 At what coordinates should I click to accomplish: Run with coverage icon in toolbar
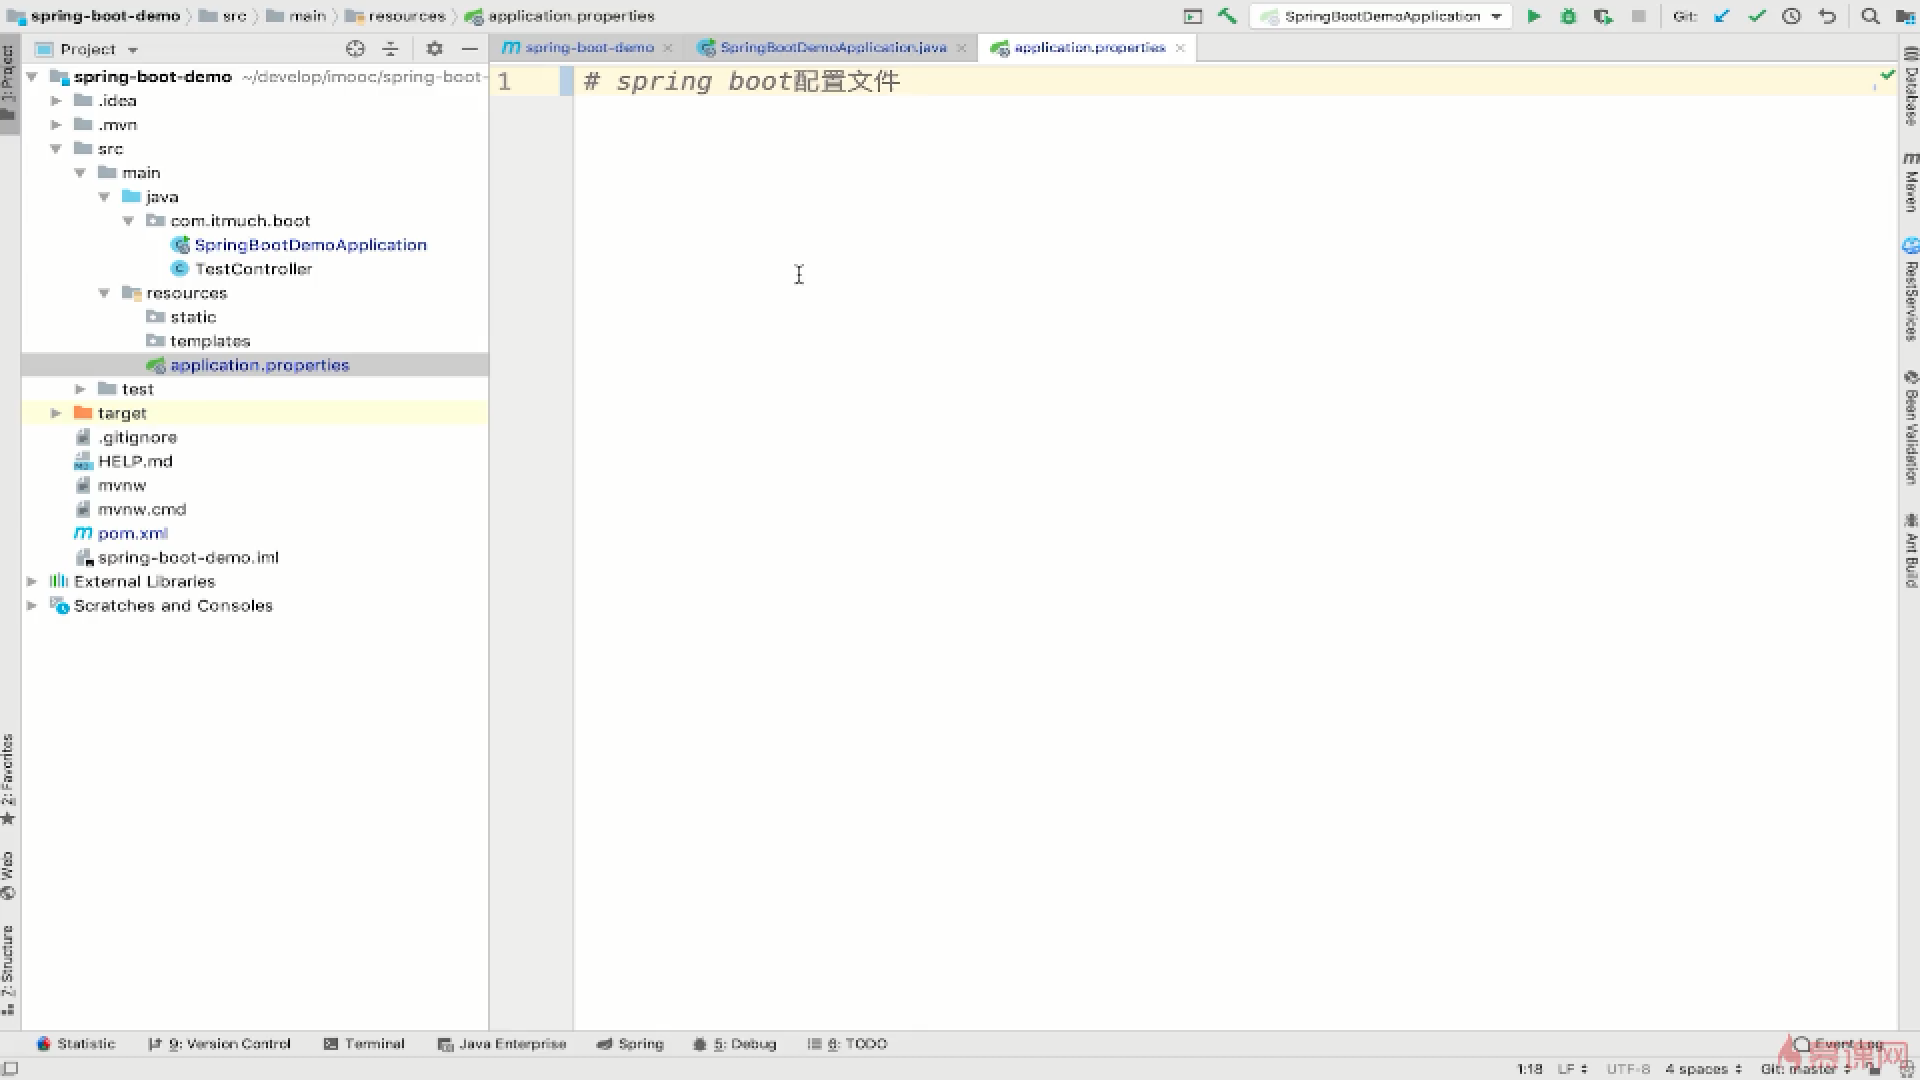coord(1603,16)
